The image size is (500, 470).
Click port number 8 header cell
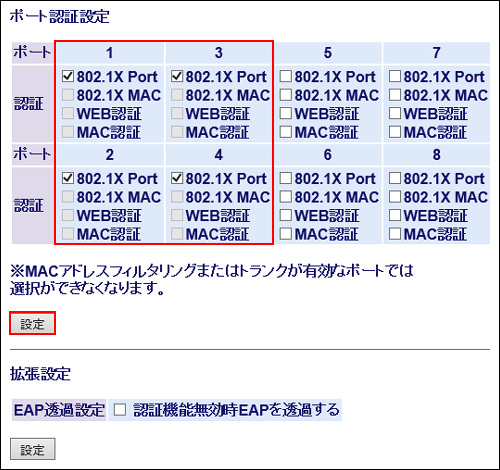tap(437, 155)
